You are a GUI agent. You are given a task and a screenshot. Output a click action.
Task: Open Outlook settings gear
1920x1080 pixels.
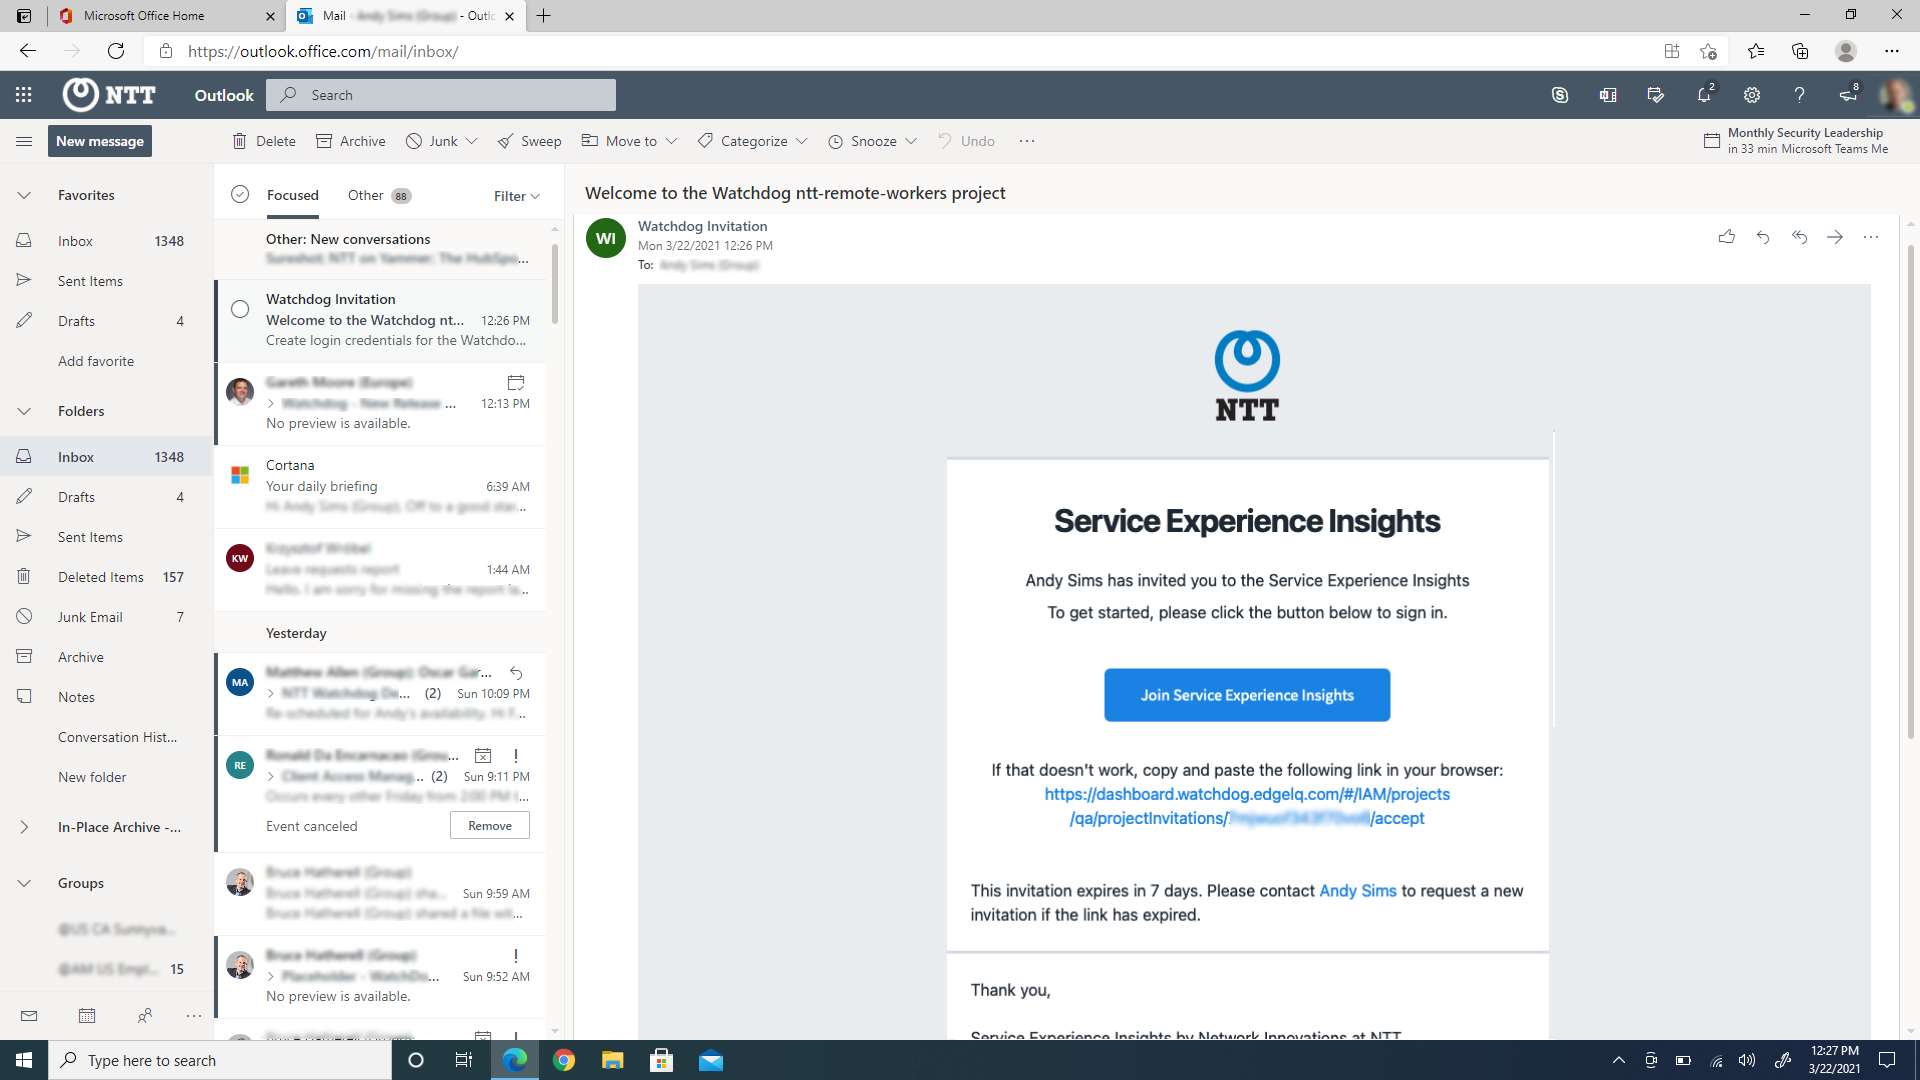1752,95
